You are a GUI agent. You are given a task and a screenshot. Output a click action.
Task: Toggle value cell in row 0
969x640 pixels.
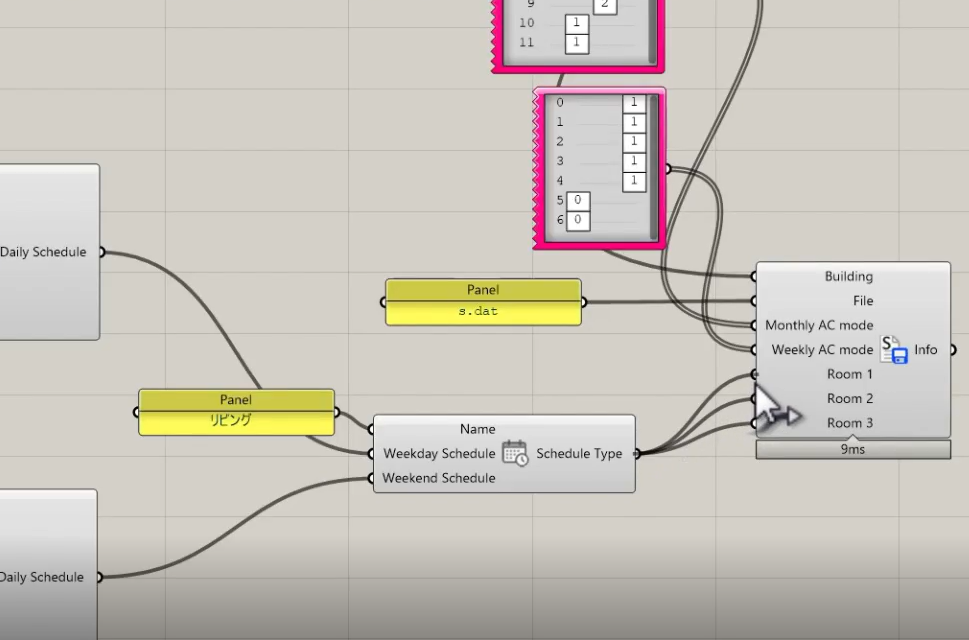pos(634,103)
